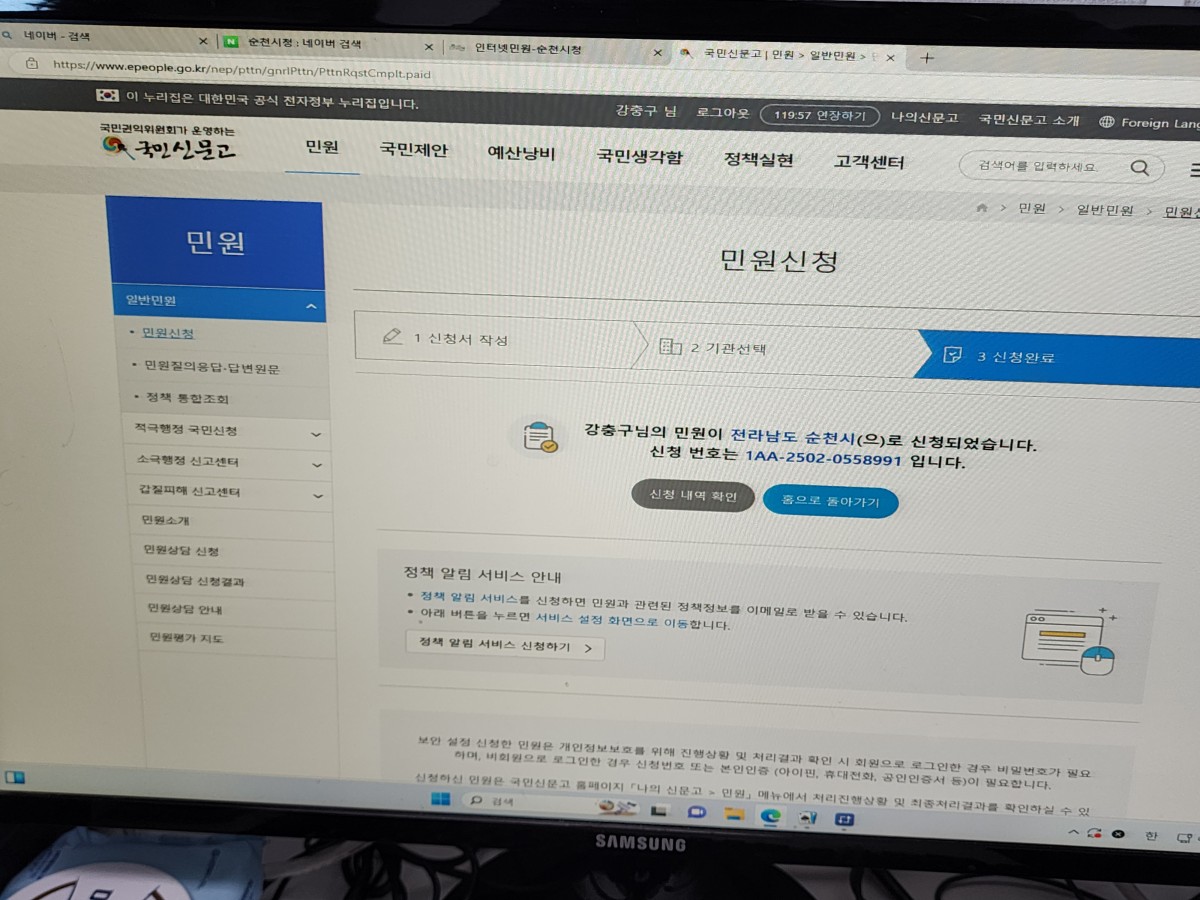
Task: Open 민원평가 지도 in the sidebar
Action: pos(186,638)
